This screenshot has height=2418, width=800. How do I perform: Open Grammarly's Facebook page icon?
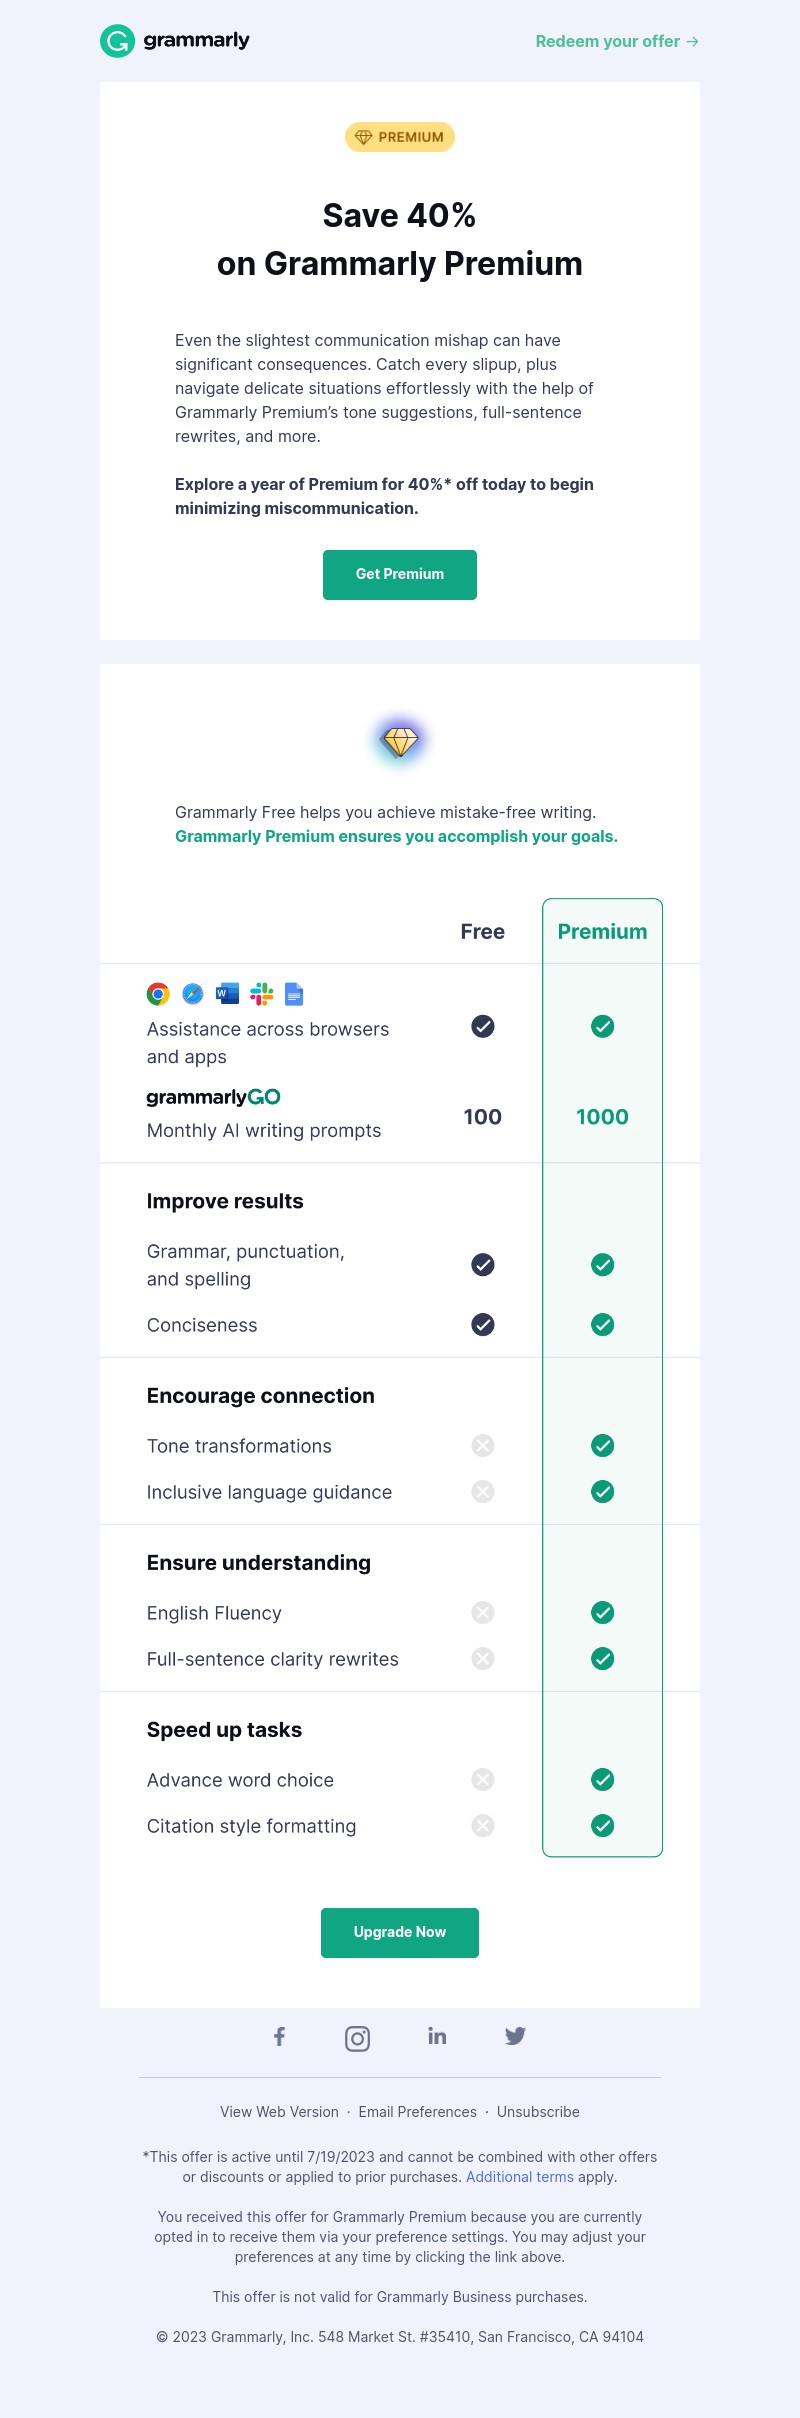point(280,2037)
